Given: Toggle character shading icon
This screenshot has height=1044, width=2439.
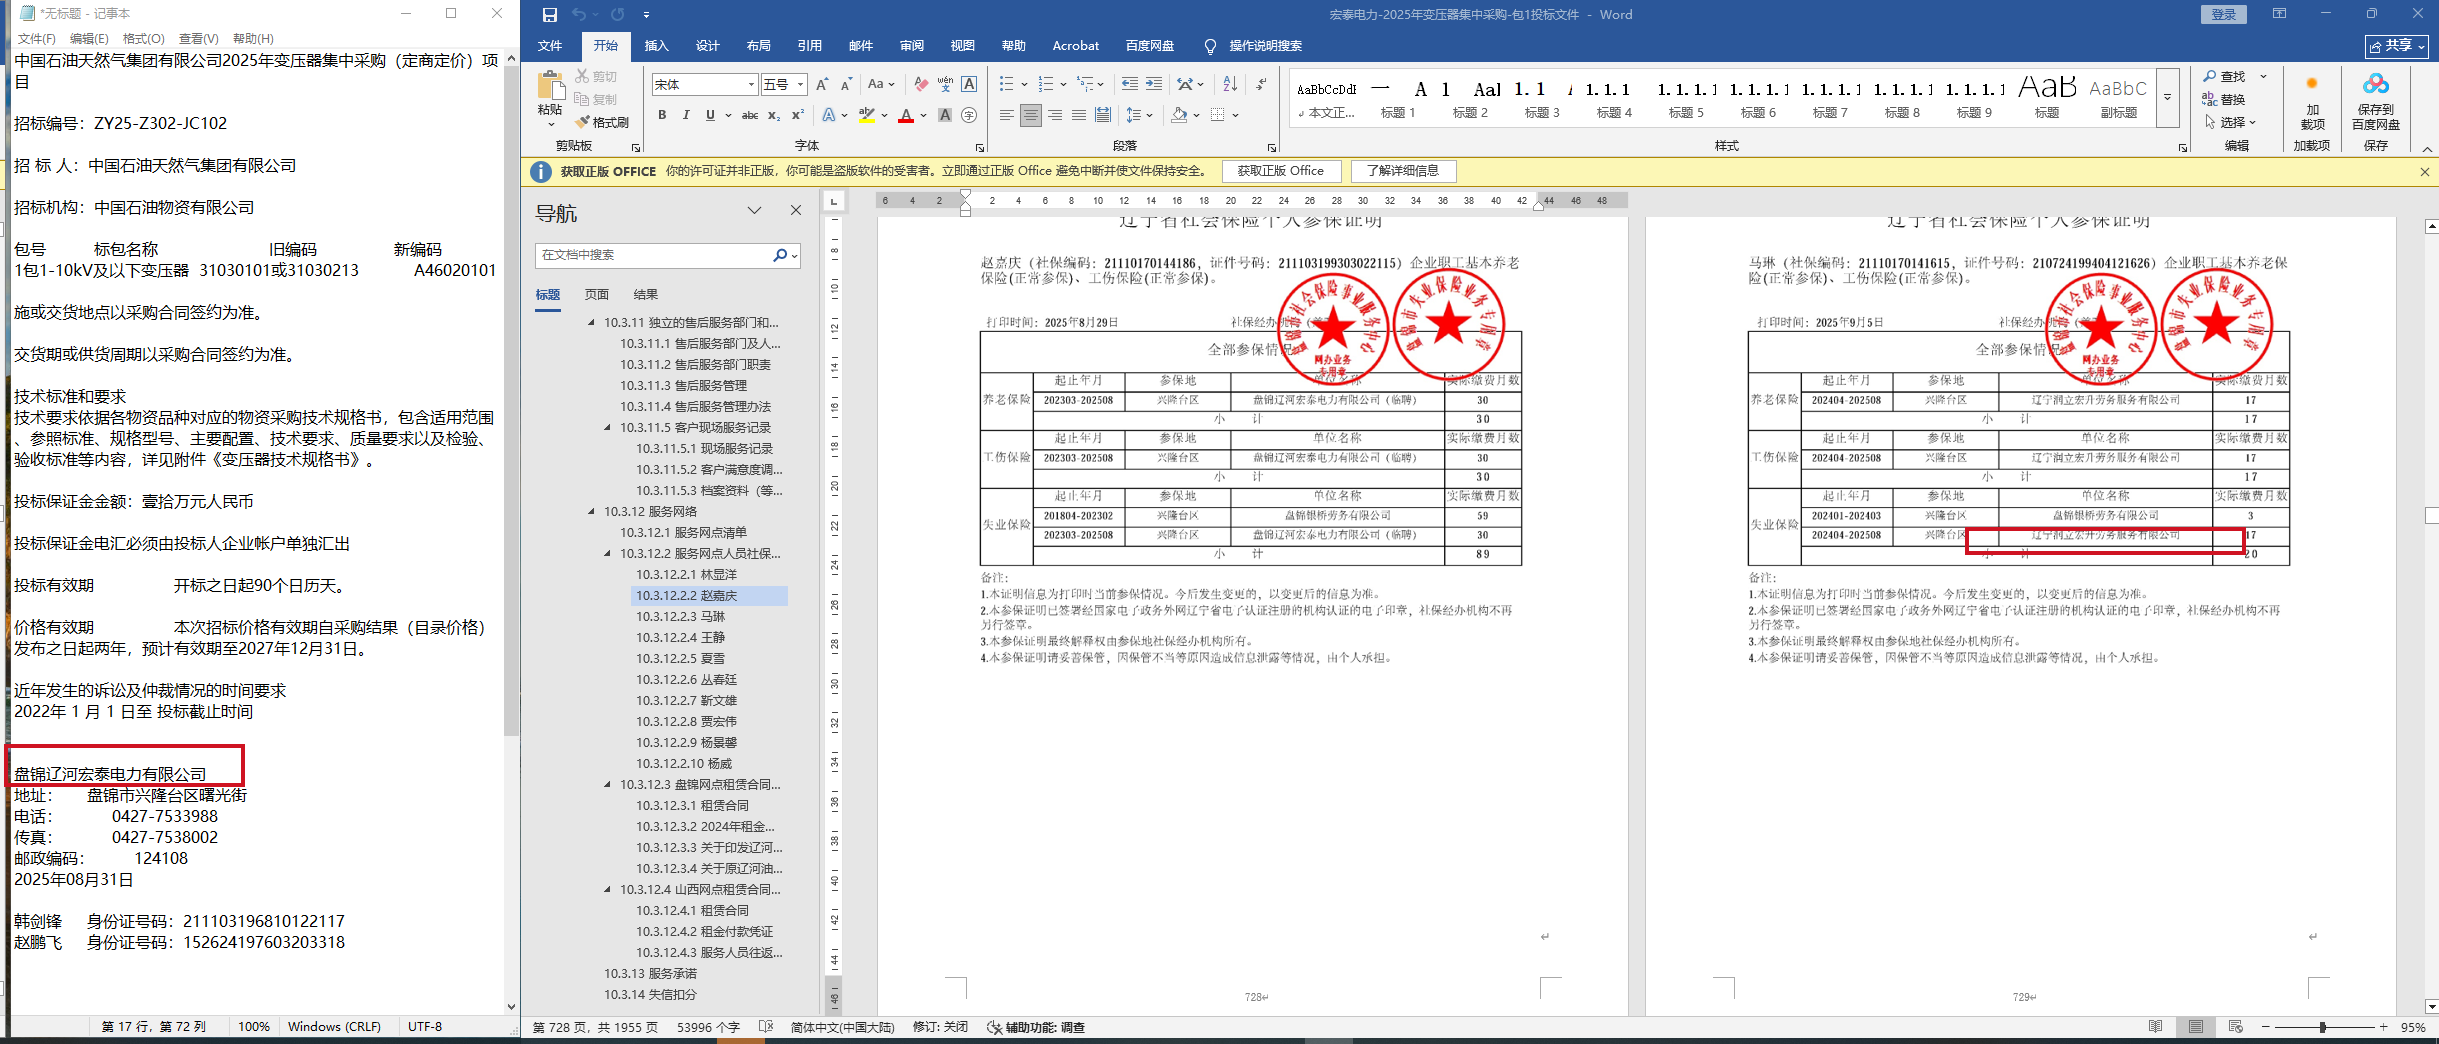Looking at the screenshot, I should point(945,115).
